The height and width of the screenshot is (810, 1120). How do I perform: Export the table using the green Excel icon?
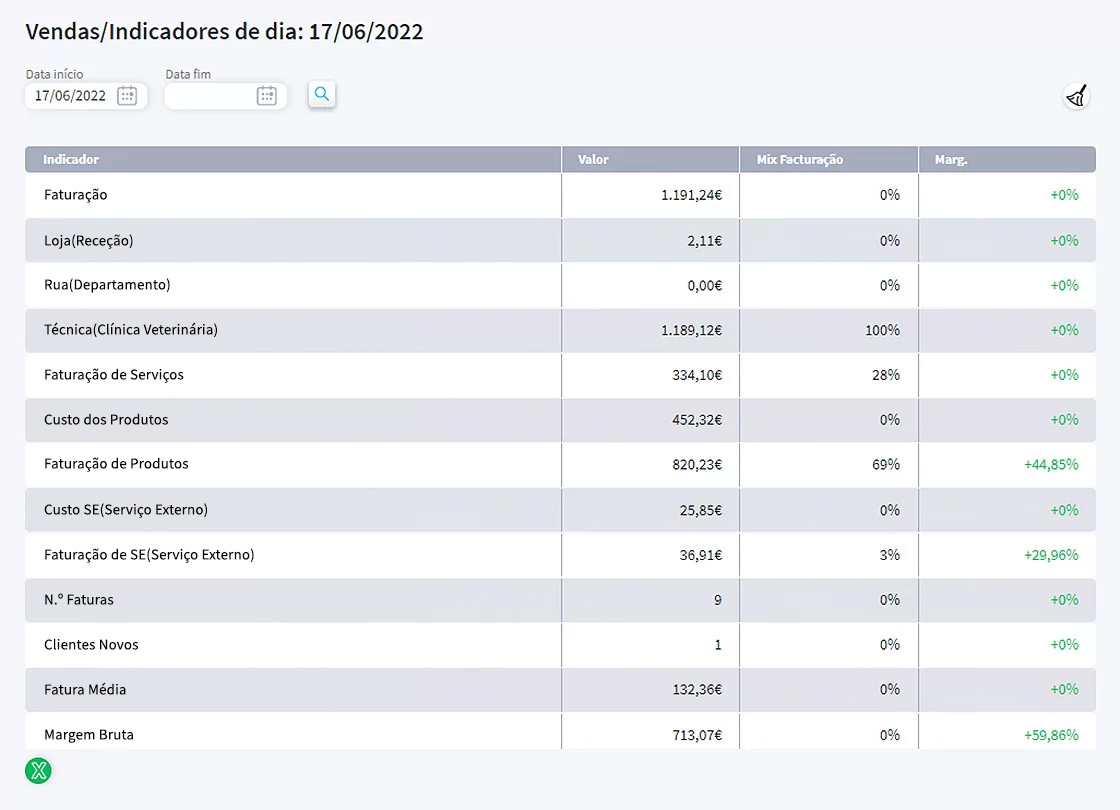coord(38,771)
